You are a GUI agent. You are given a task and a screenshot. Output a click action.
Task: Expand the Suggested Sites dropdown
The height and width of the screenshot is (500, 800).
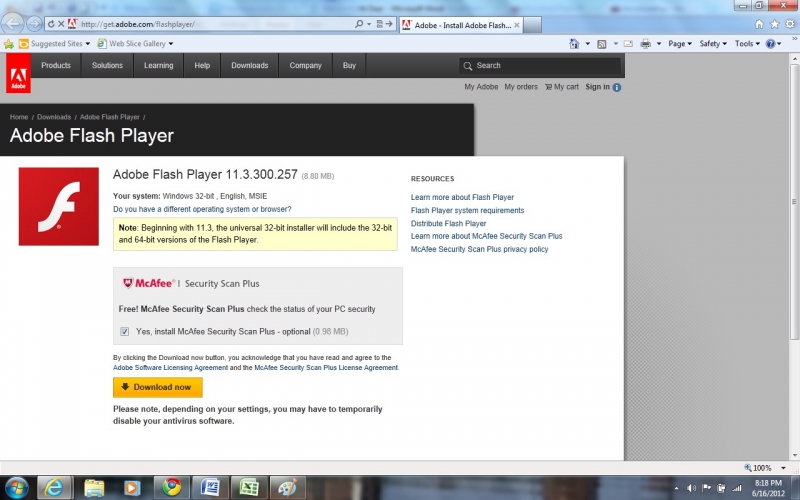click(59, 44)
